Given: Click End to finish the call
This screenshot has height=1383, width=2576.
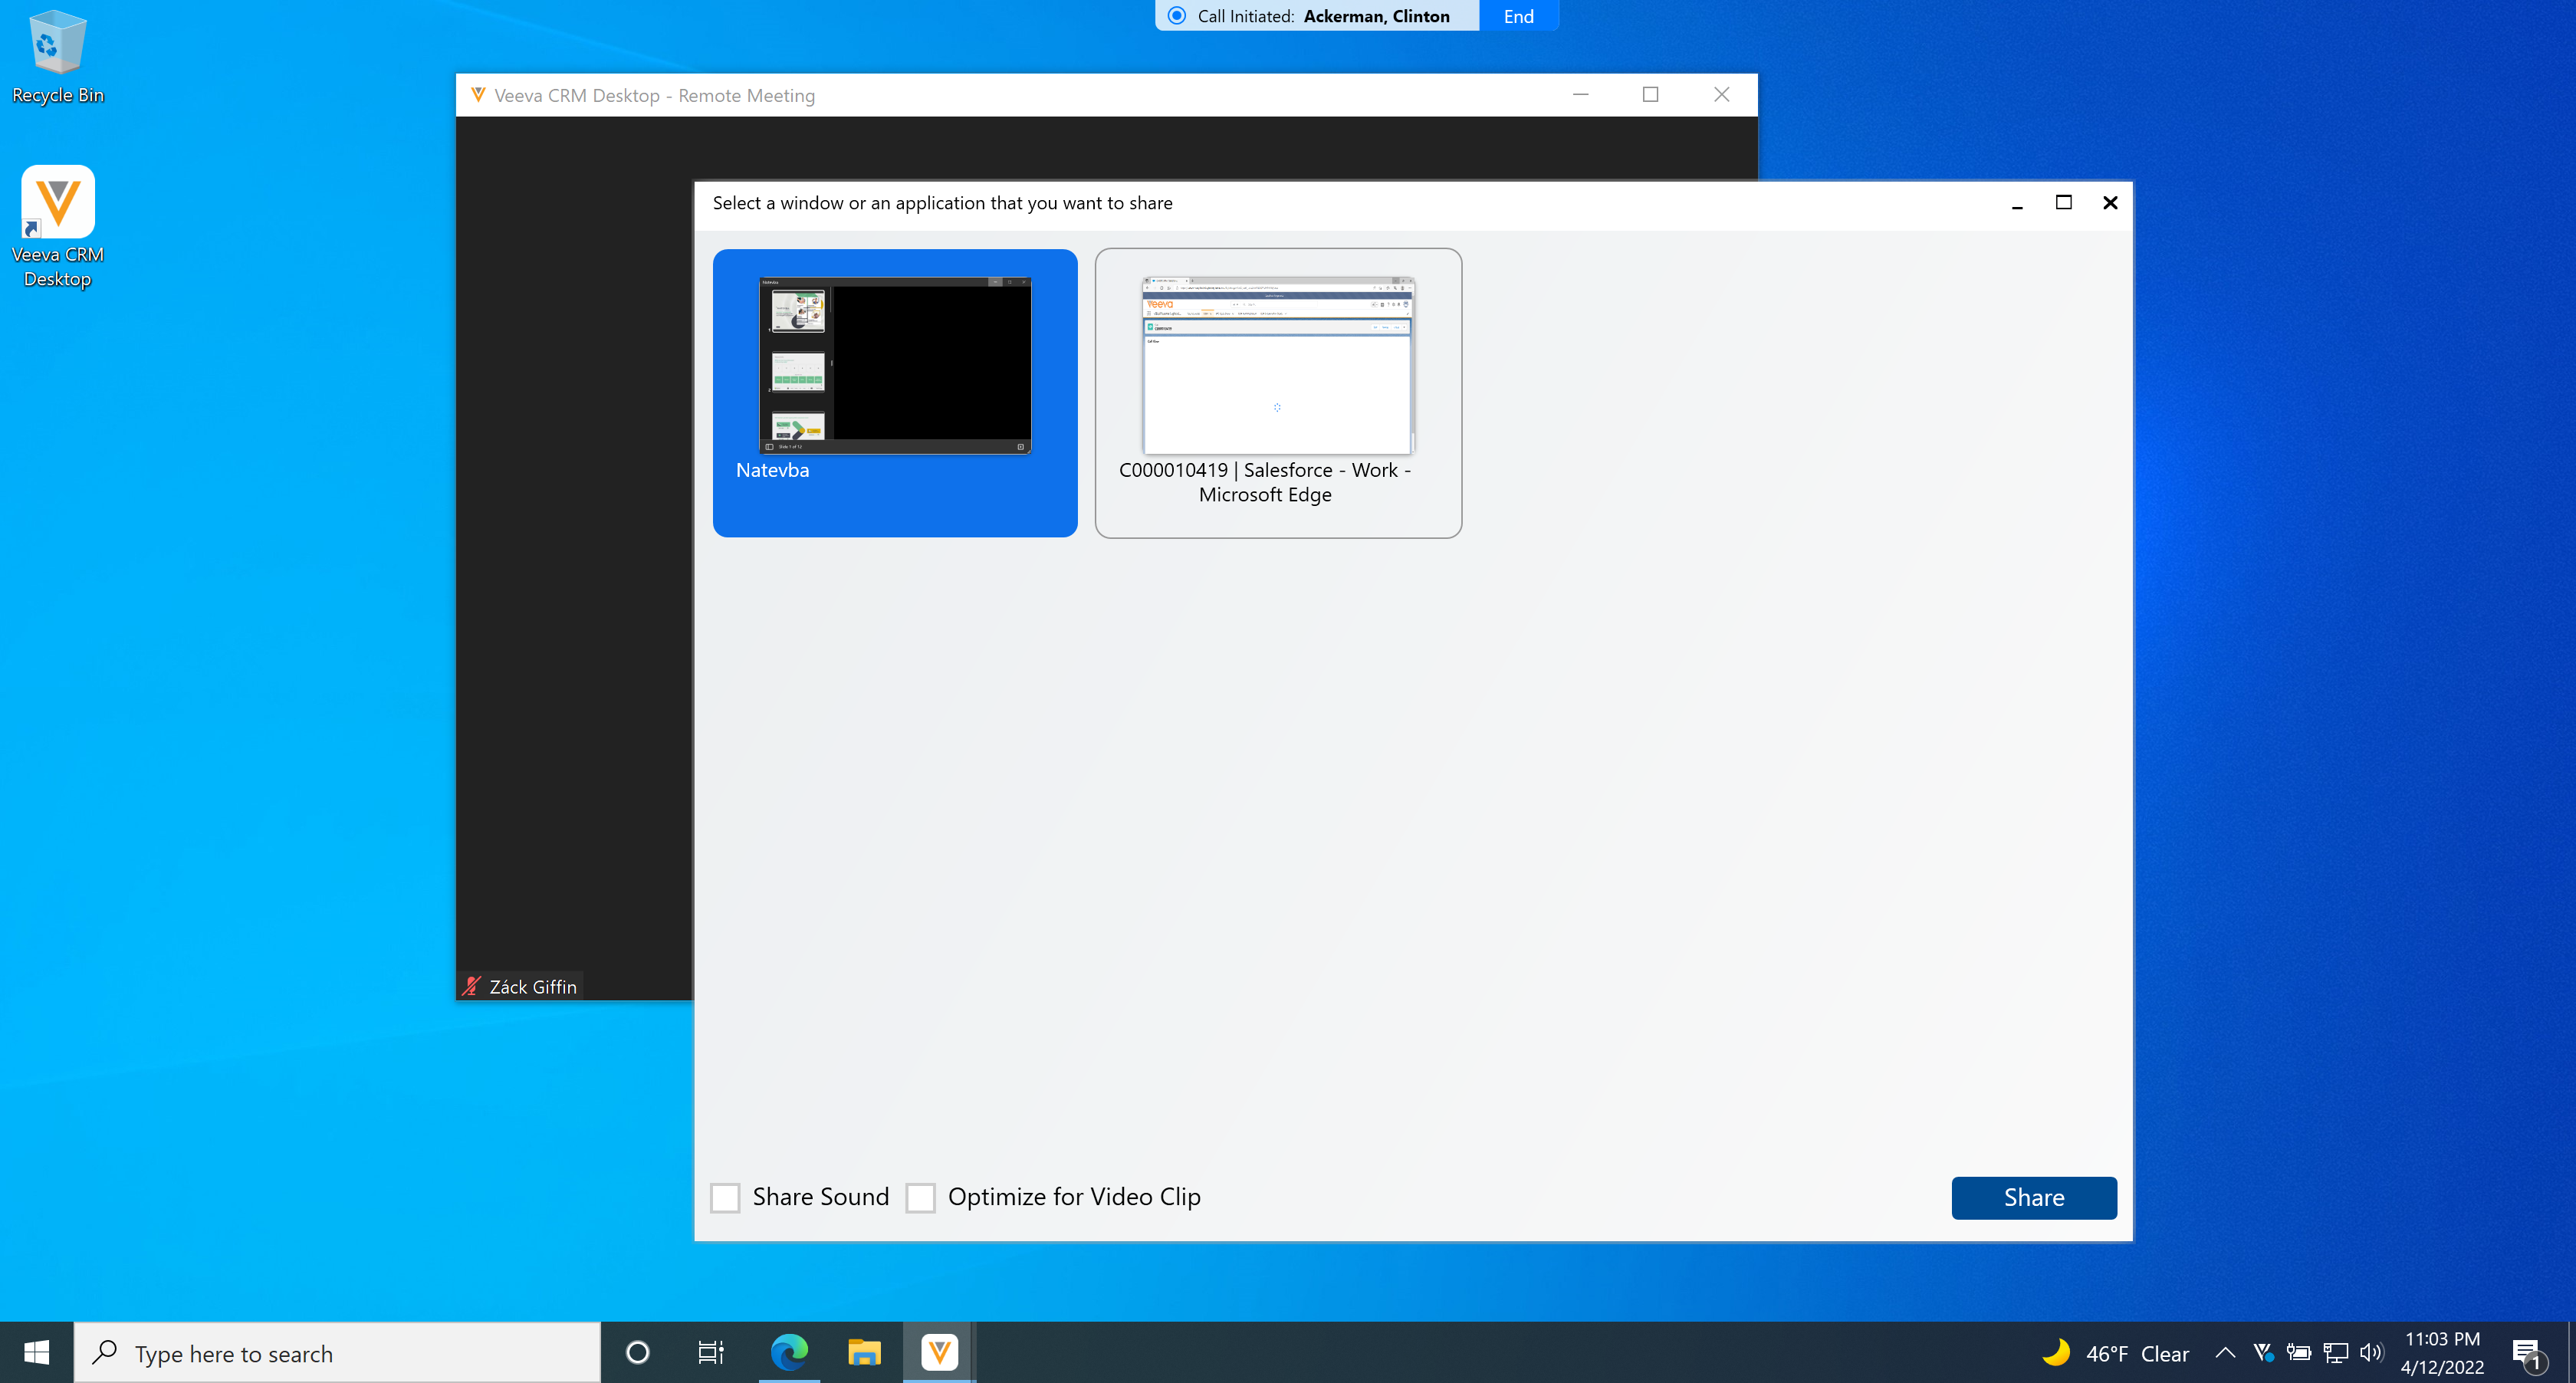Looking at the screenshot, I should (1518, 16).
